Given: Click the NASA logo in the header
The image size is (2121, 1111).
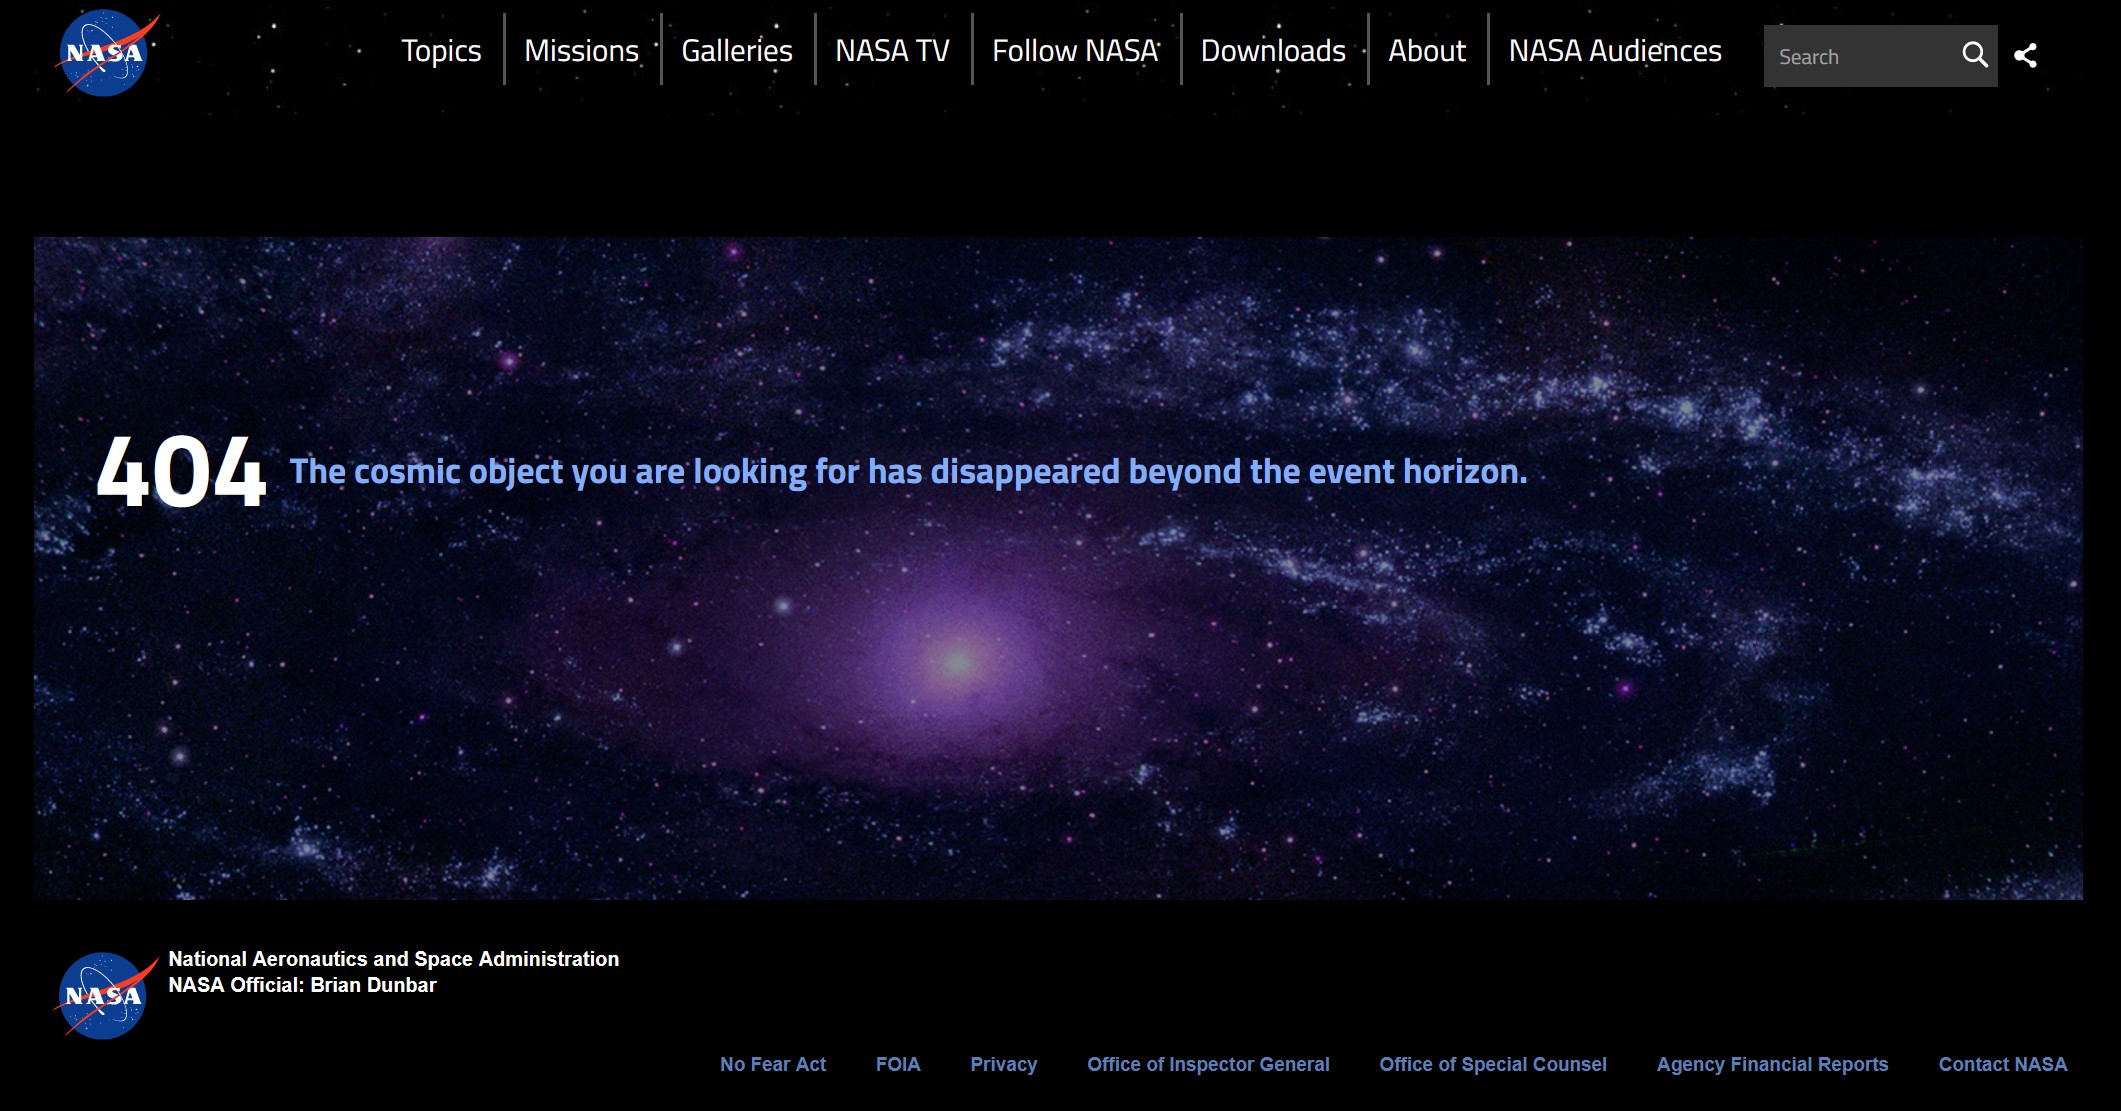Looking at the screenshot, I should coord(106,53).
